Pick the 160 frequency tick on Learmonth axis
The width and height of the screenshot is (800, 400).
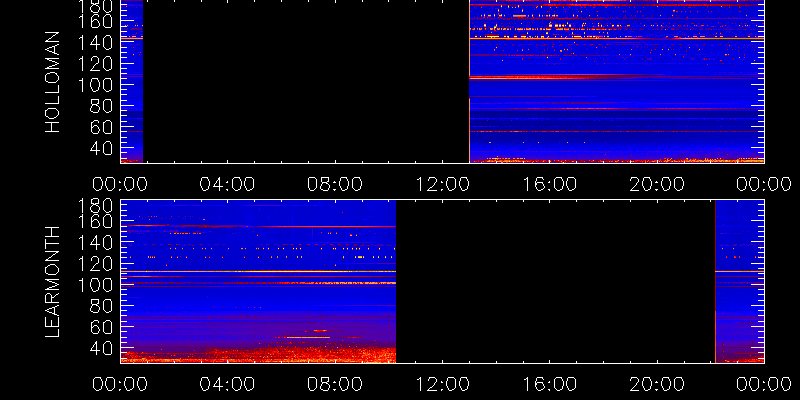96,222
